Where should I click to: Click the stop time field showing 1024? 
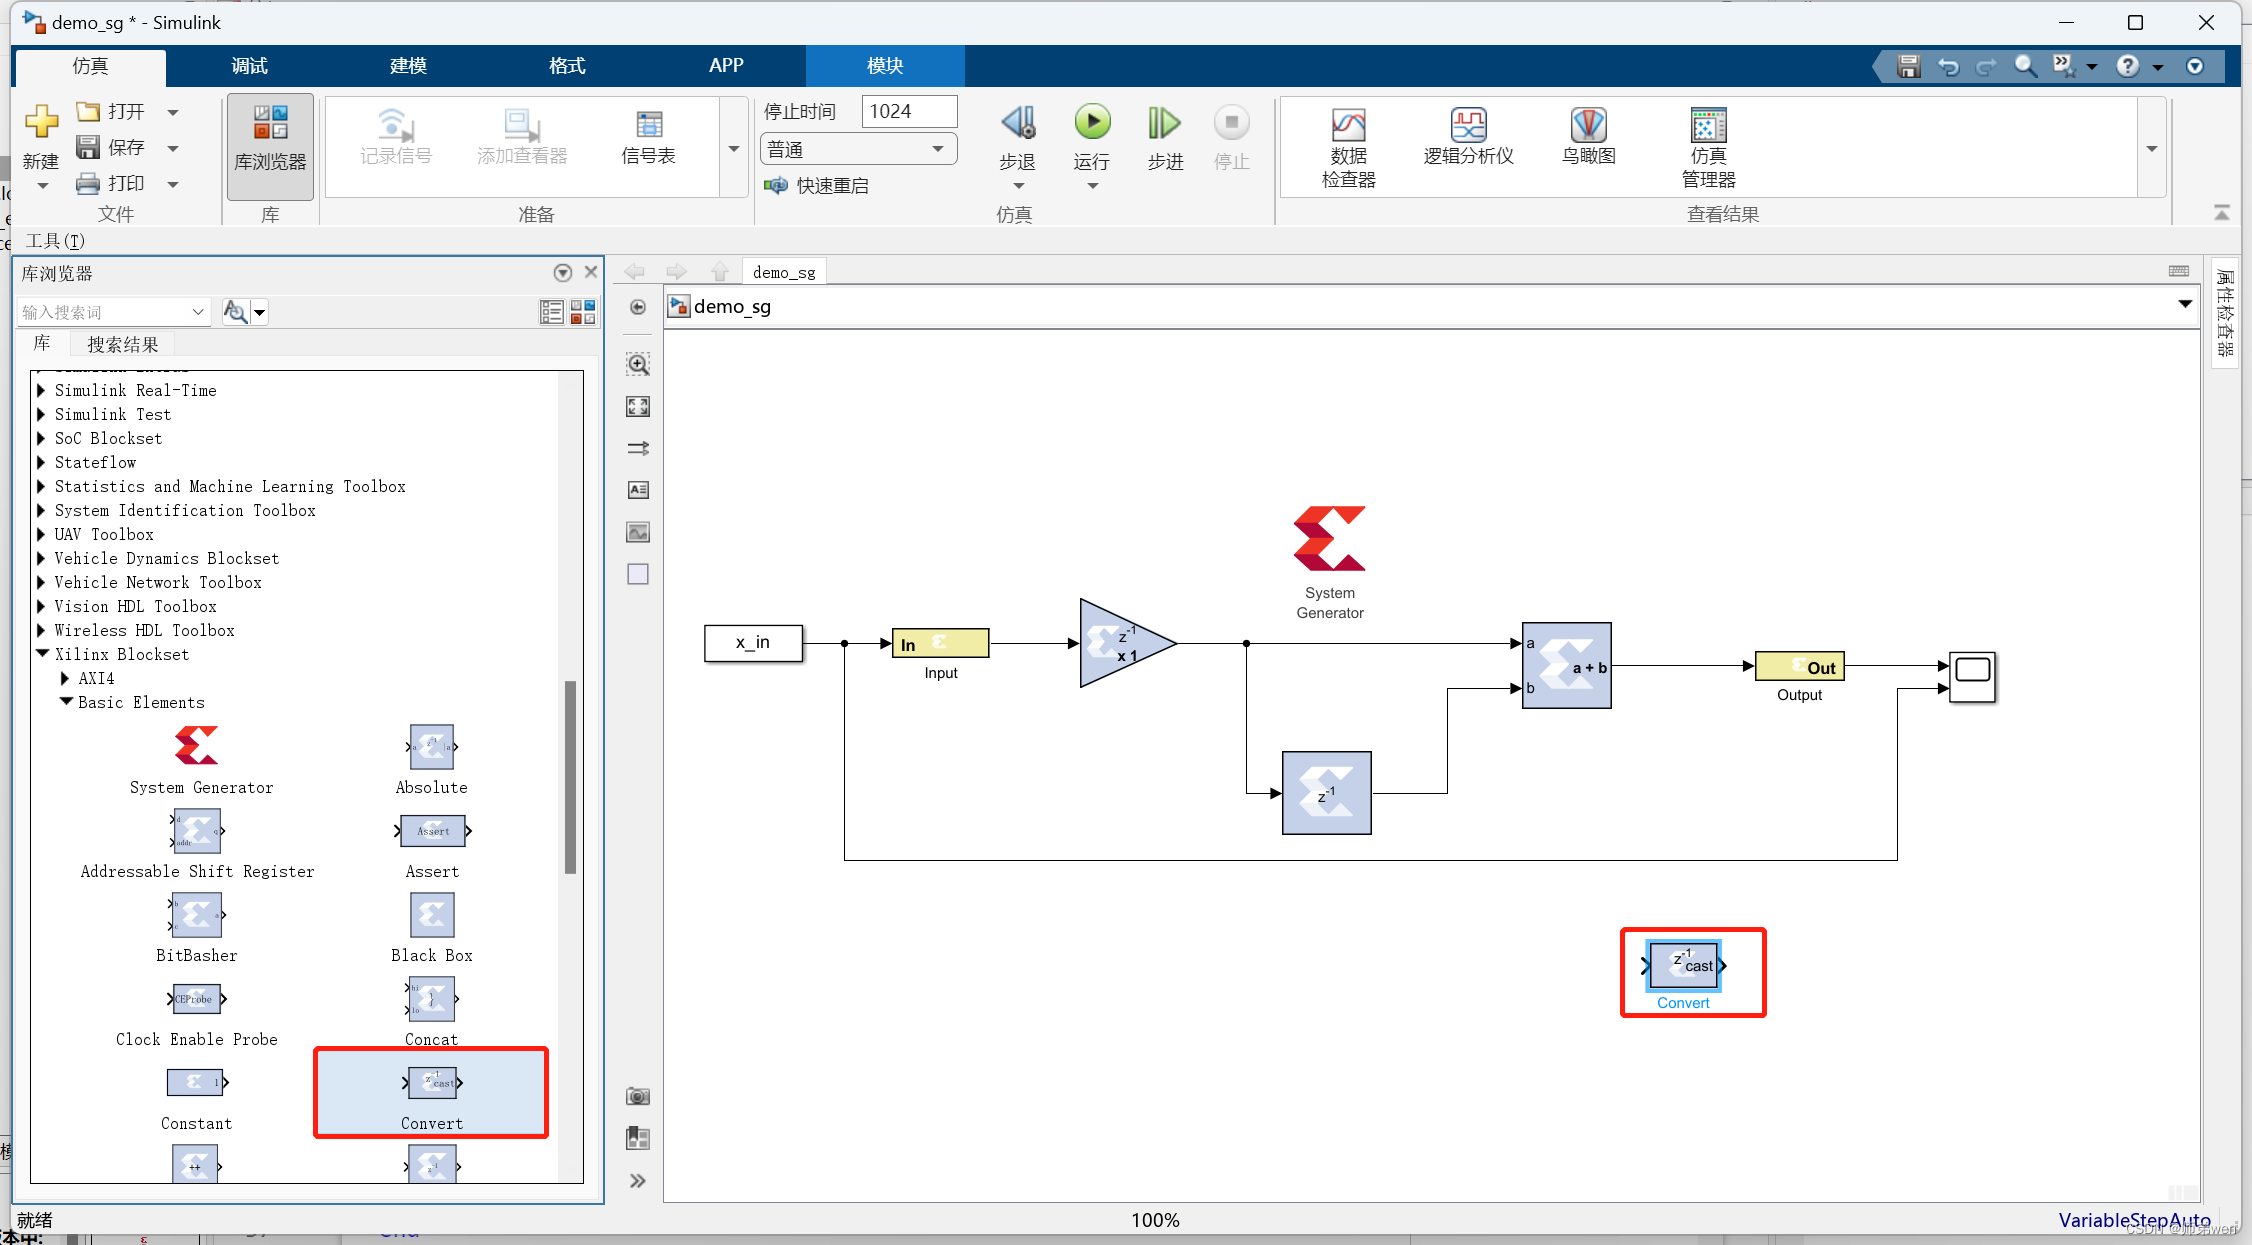[x=909, y=111]
